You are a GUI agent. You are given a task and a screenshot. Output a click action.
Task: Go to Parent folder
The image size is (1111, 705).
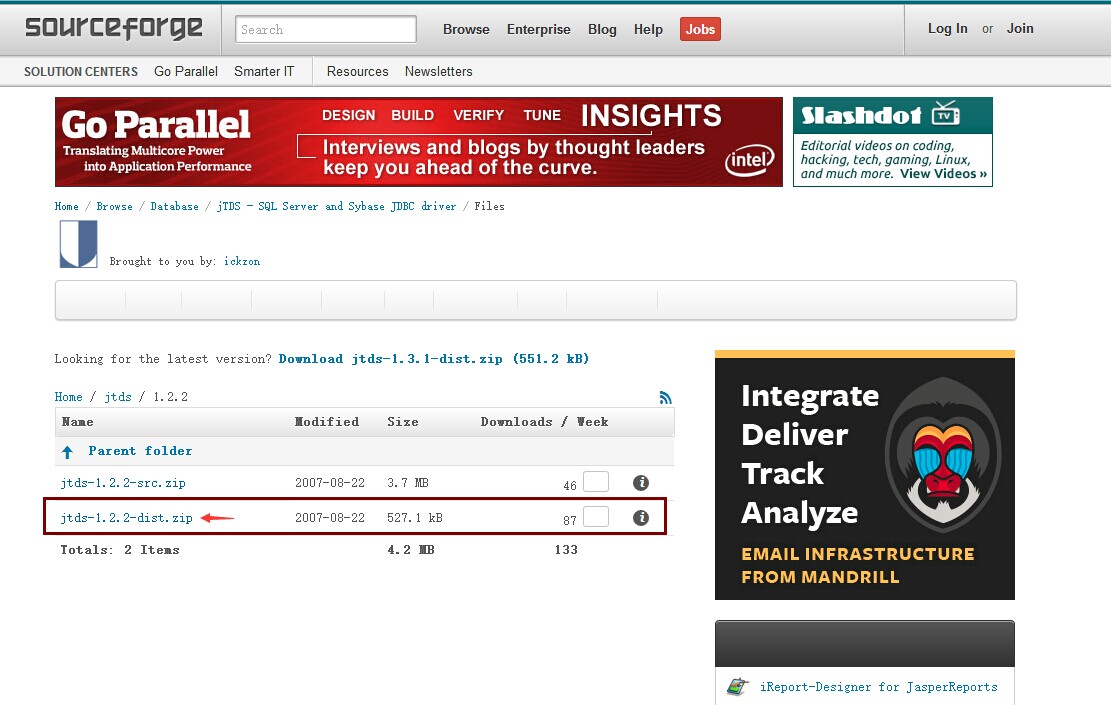click(140, 451)
